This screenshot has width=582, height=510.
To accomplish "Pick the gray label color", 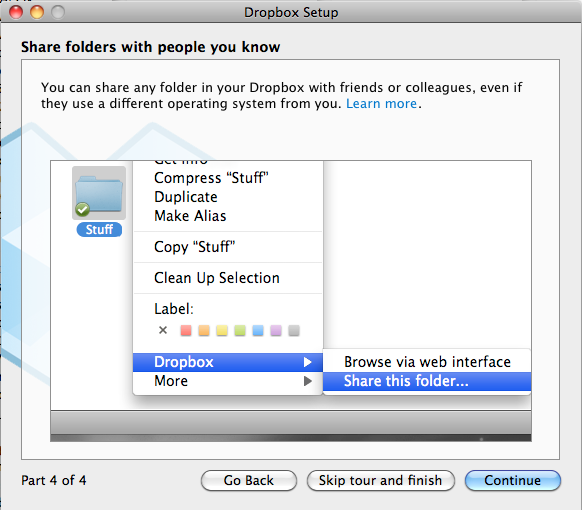I will click(x=294, y=330).
